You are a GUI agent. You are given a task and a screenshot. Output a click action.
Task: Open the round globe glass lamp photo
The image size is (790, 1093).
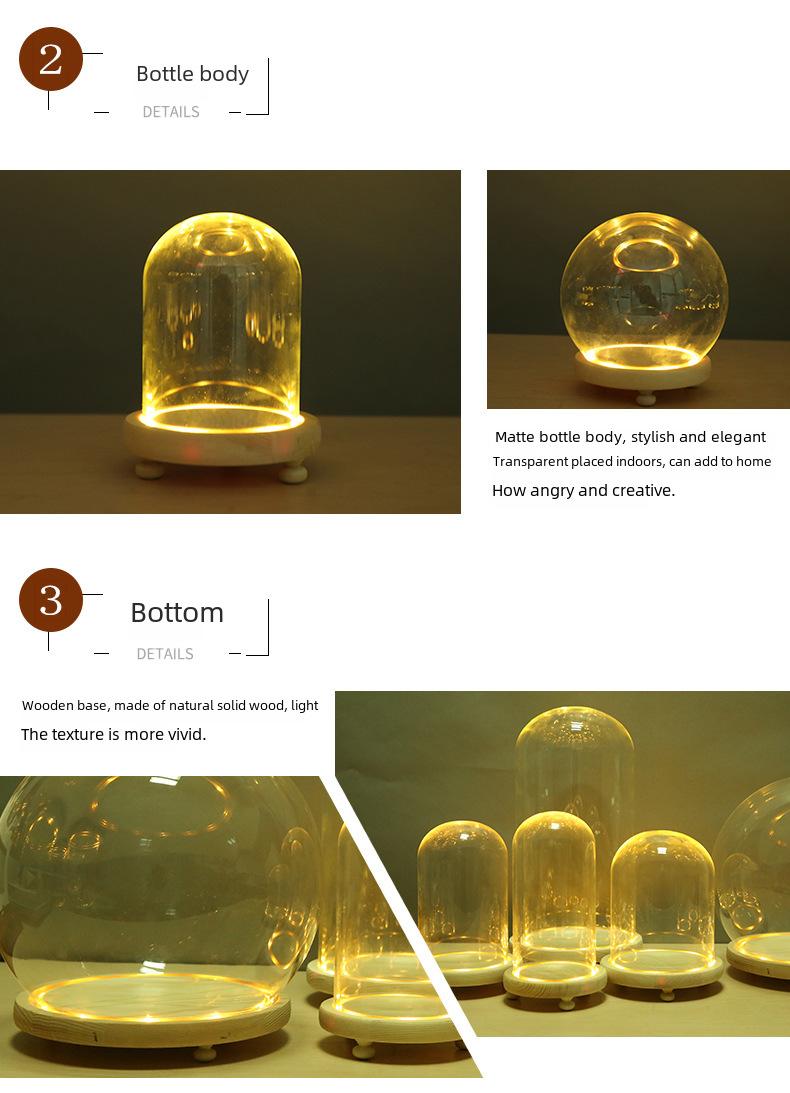(638, 289)
